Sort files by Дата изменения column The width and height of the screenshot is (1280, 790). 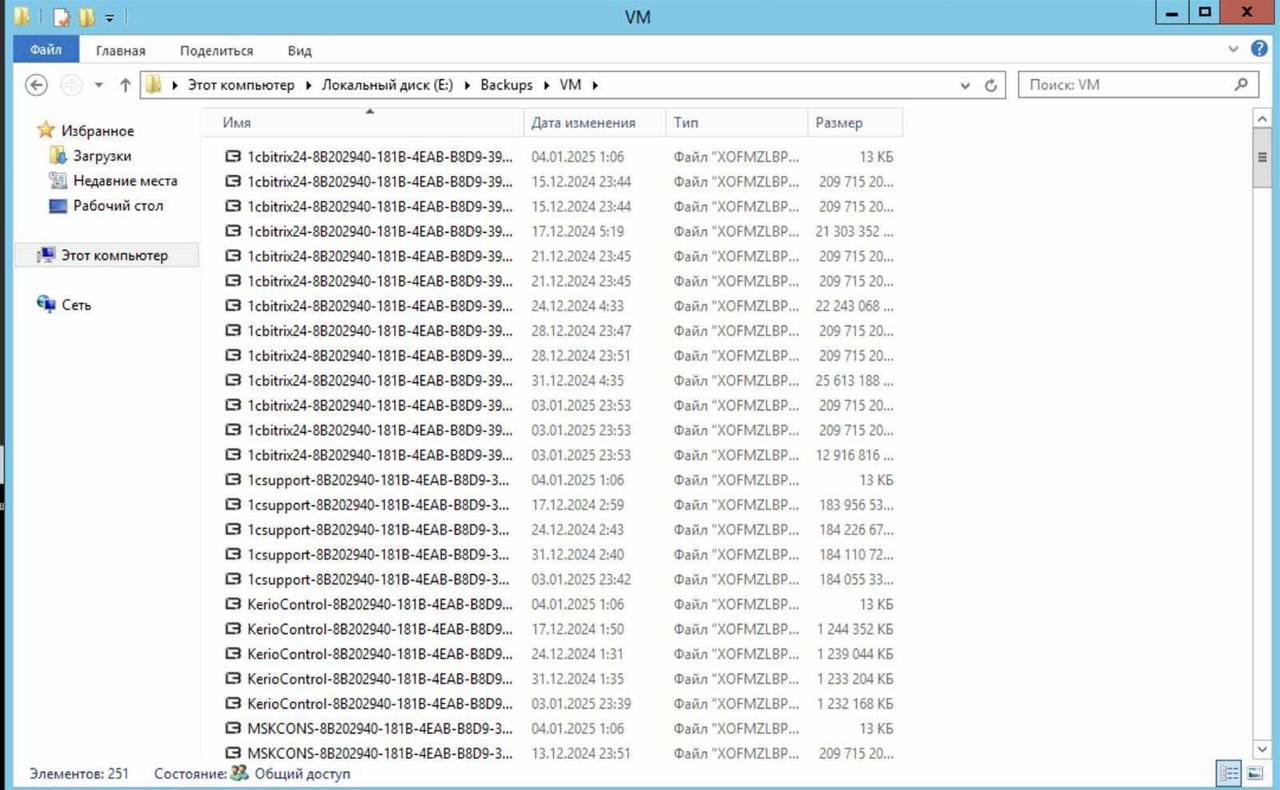click(x=583, y=122)
